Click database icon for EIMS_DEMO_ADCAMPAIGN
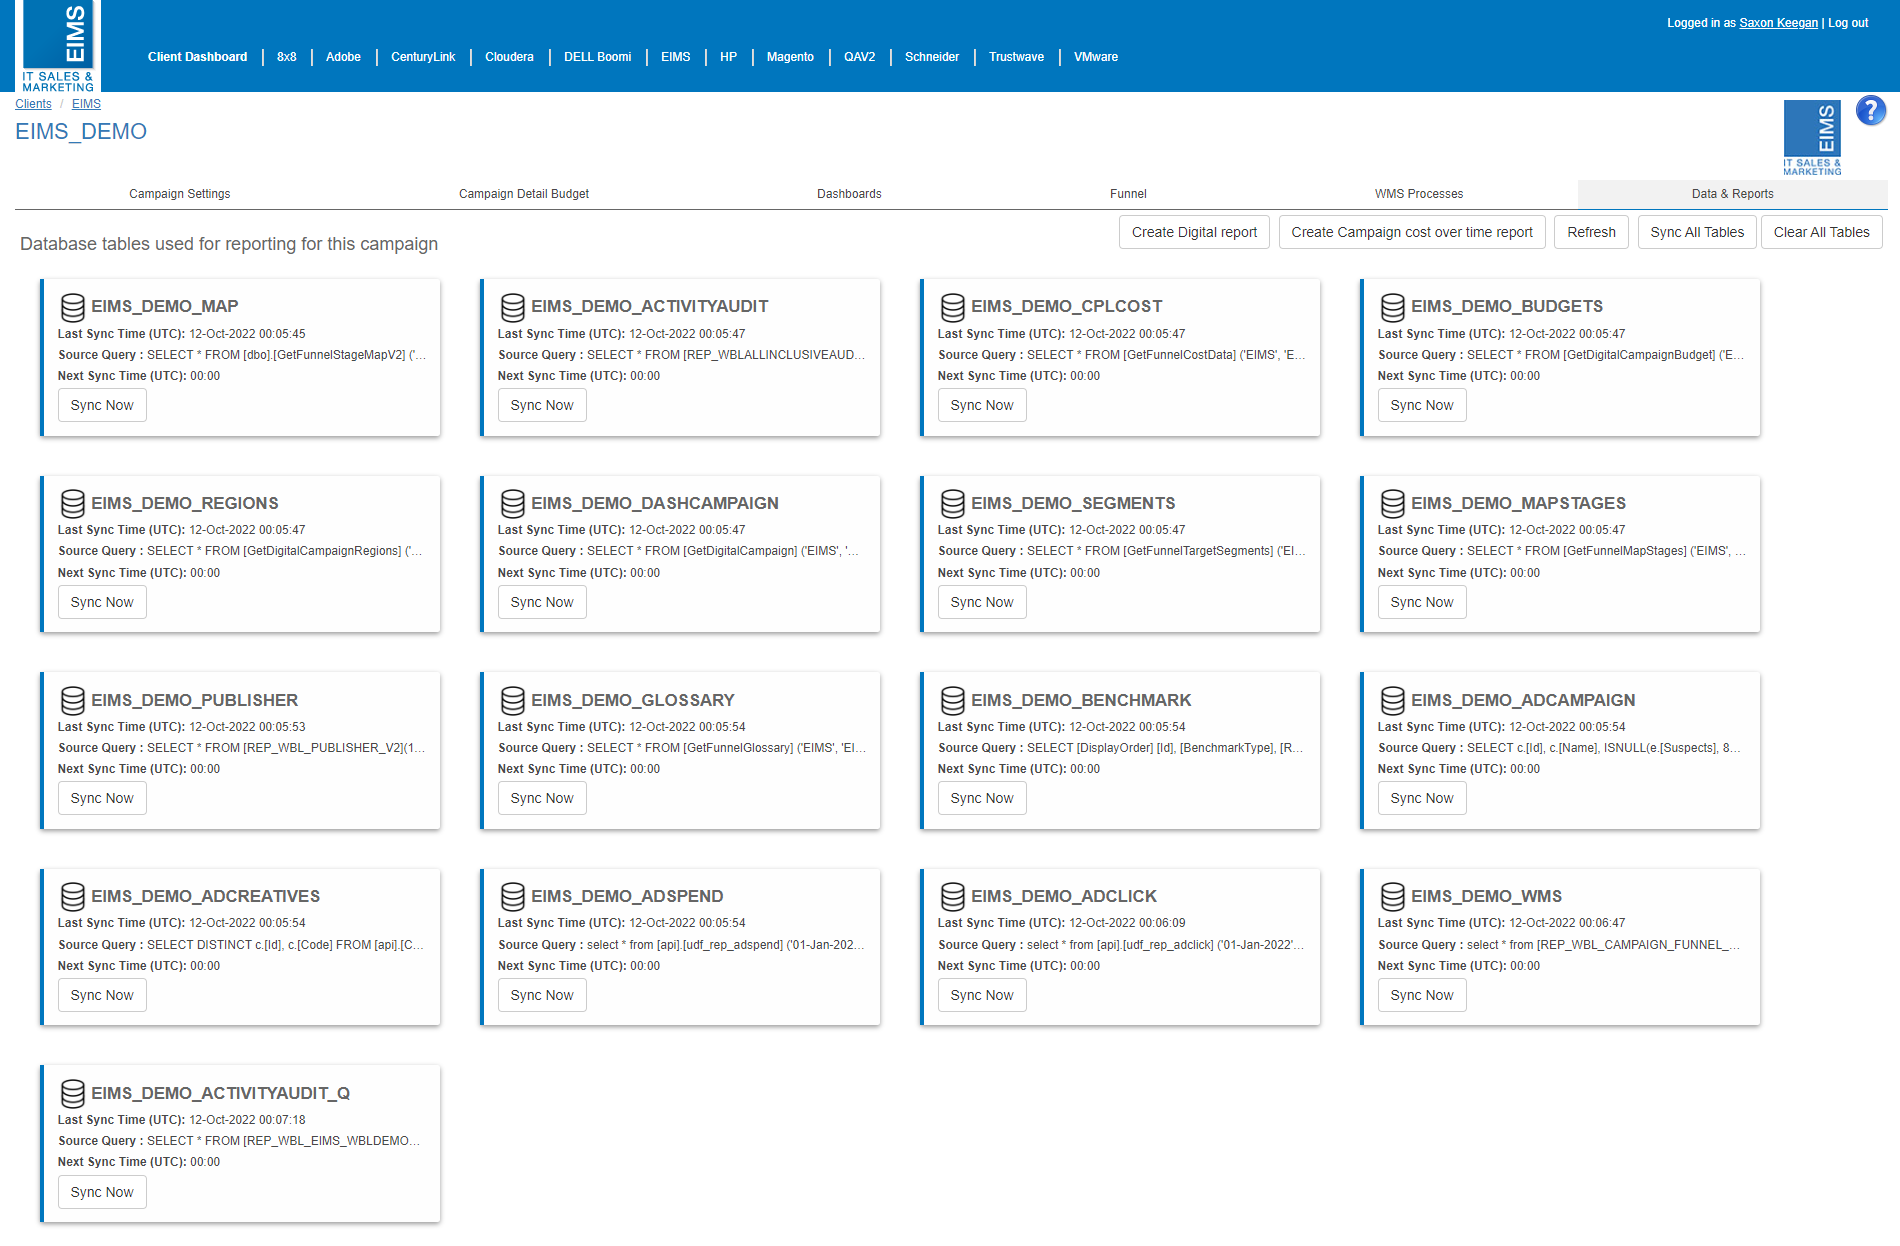This screenshot has height=1246, width=1900. [1392, 701]
